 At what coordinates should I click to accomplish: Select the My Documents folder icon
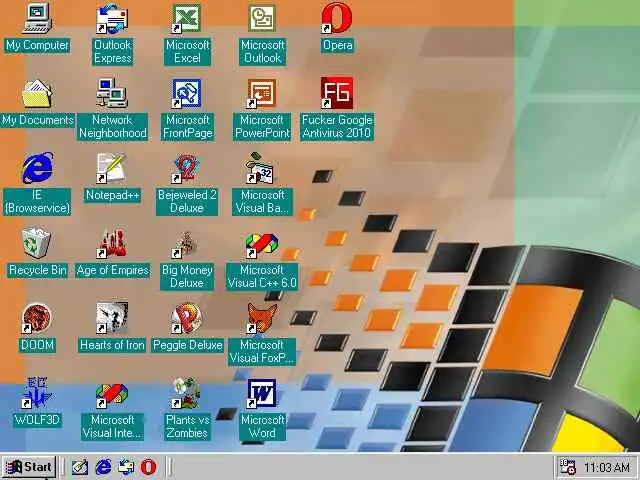pos(37,93)
